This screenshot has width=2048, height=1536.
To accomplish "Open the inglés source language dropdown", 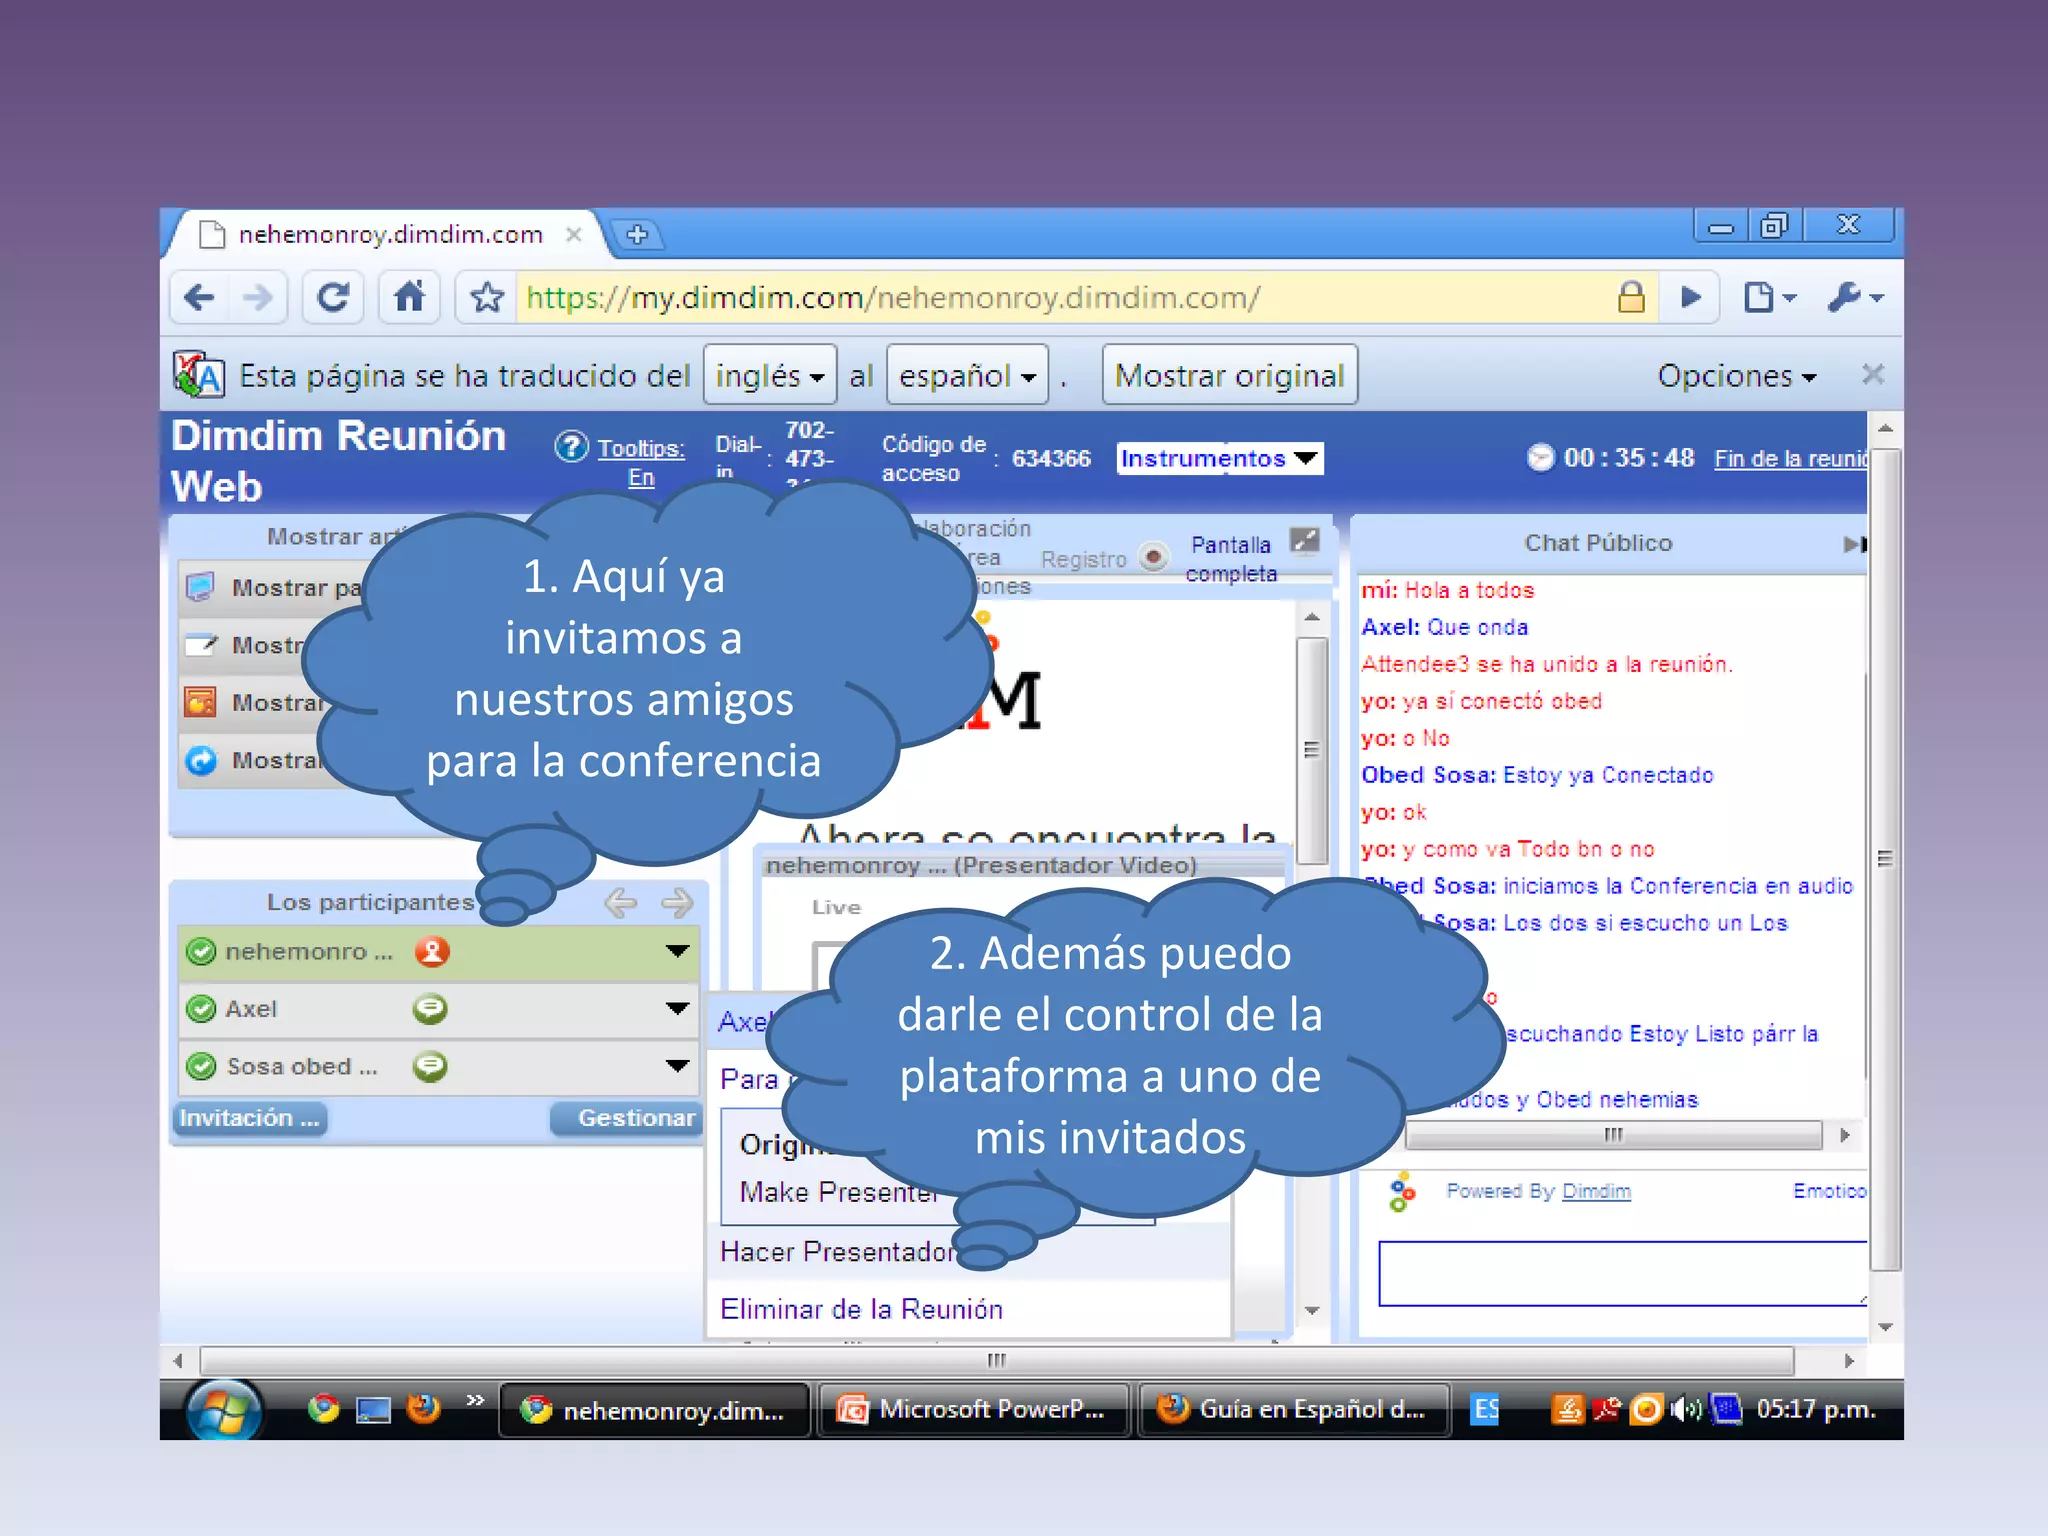I will pos(769,376).
